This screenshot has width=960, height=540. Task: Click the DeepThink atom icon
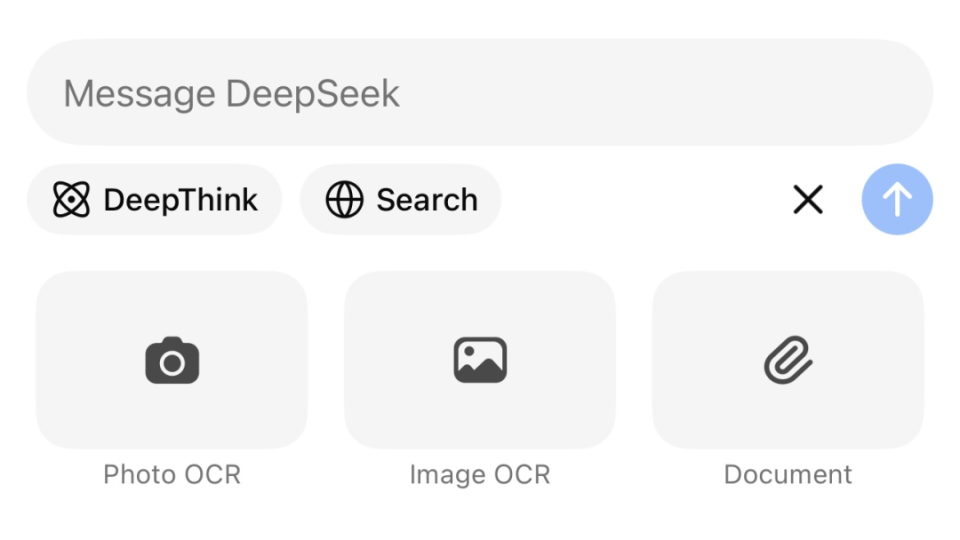[x=71, y=200]
